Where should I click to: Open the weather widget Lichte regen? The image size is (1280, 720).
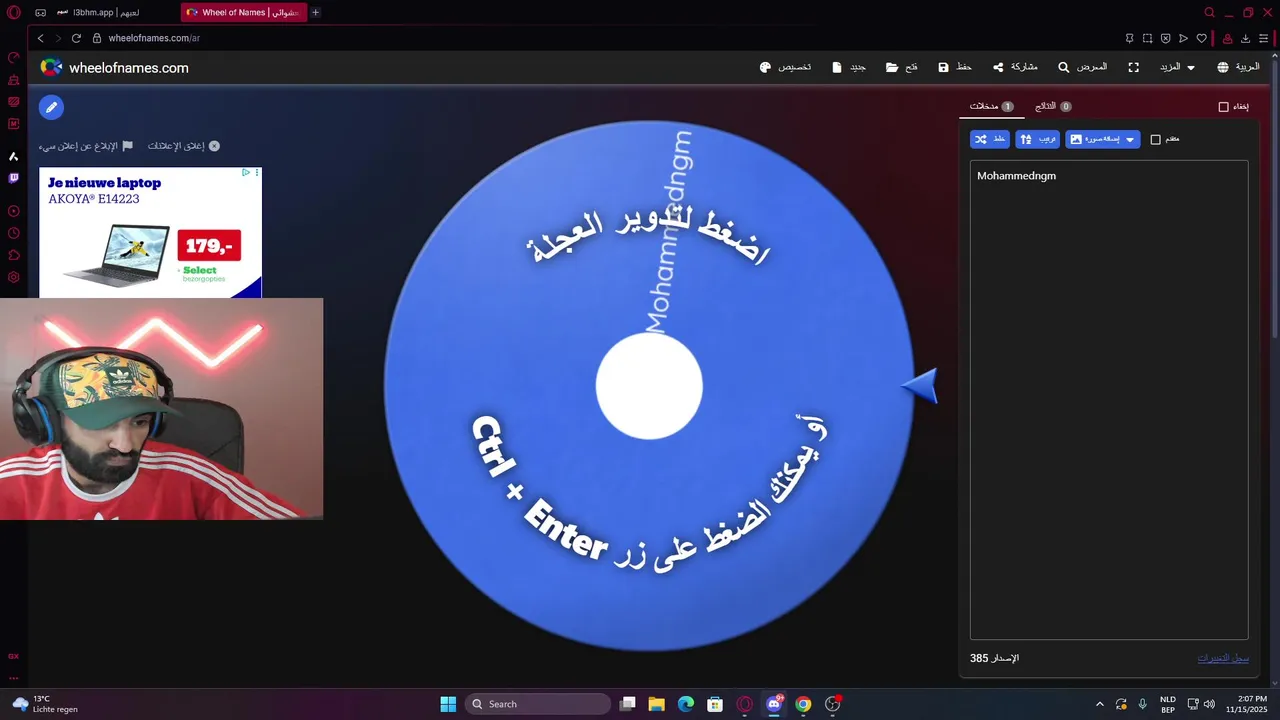pyautogui.click(x=45, y=704)
